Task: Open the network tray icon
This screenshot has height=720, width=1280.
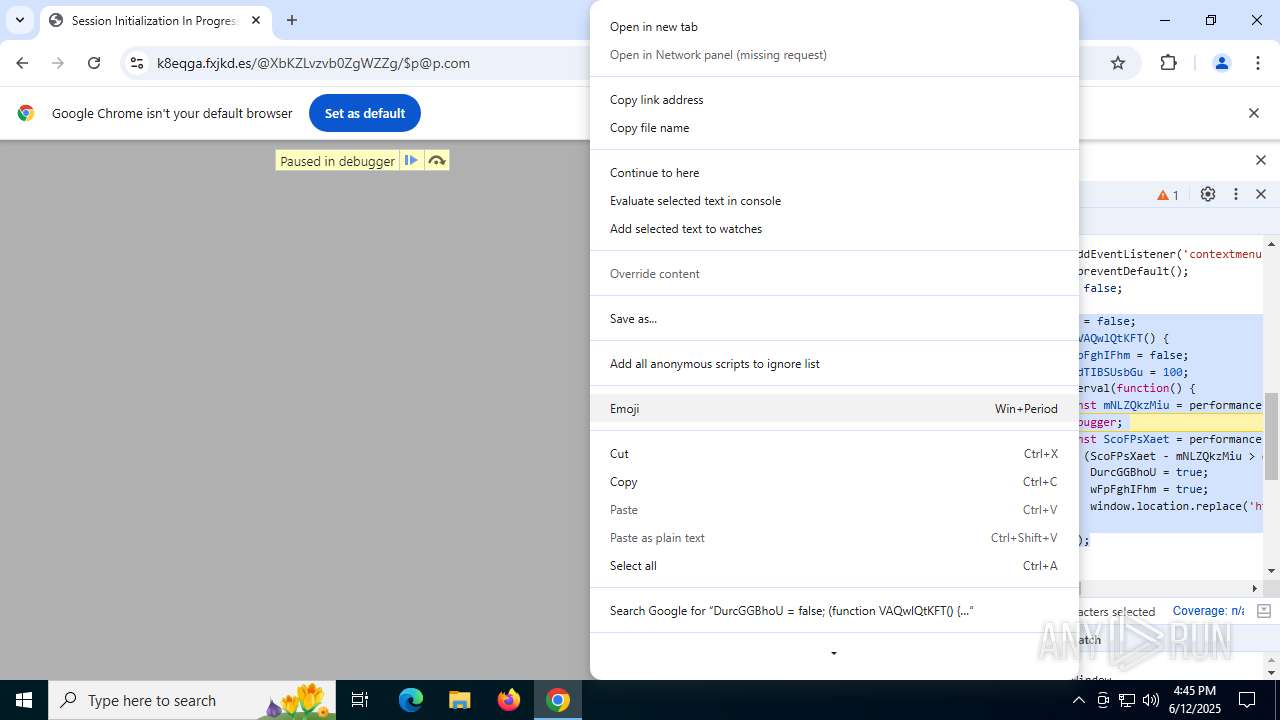Action: [x=1127, y=700]
